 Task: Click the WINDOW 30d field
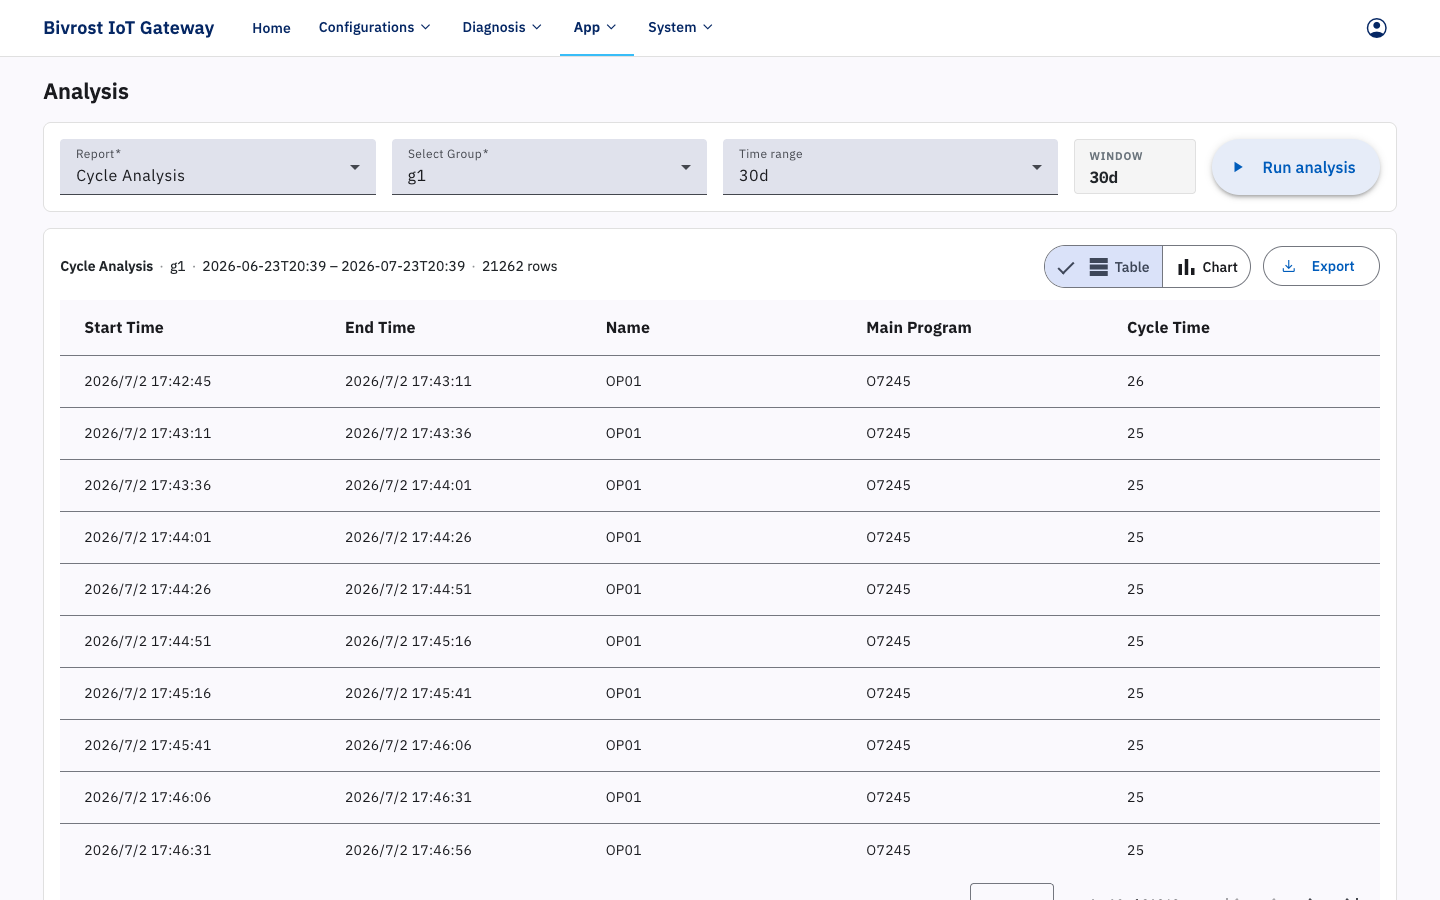1135,167
